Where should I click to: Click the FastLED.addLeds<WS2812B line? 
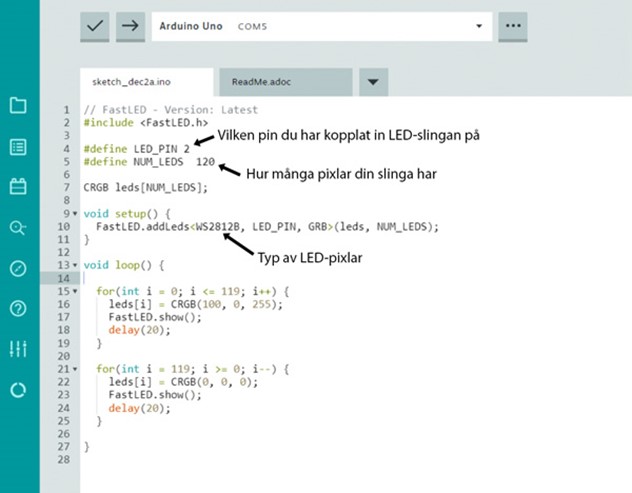point(267,227)
